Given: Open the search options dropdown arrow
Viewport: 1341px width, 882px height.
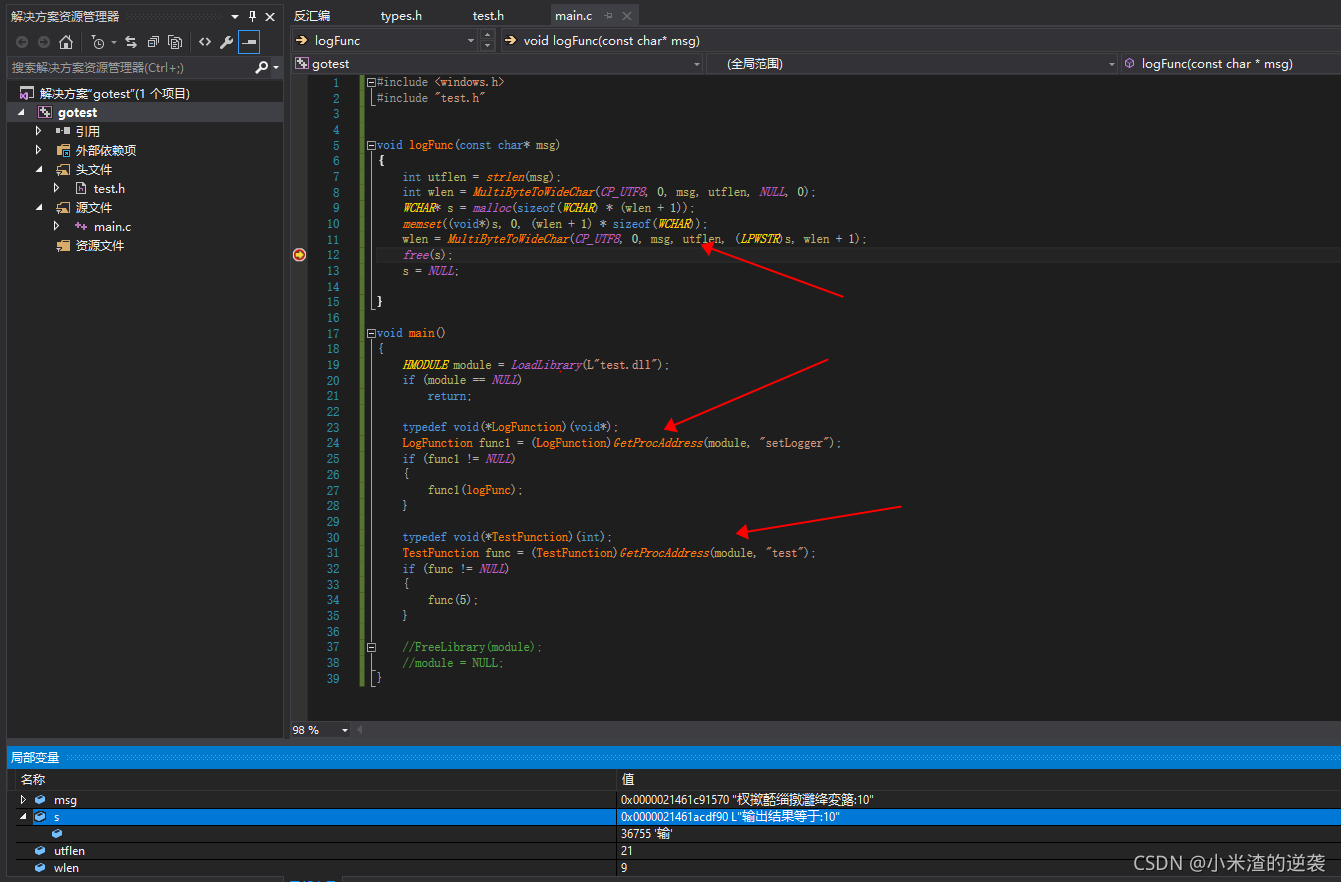Looking at the screenshot, I should click(276, 68).
